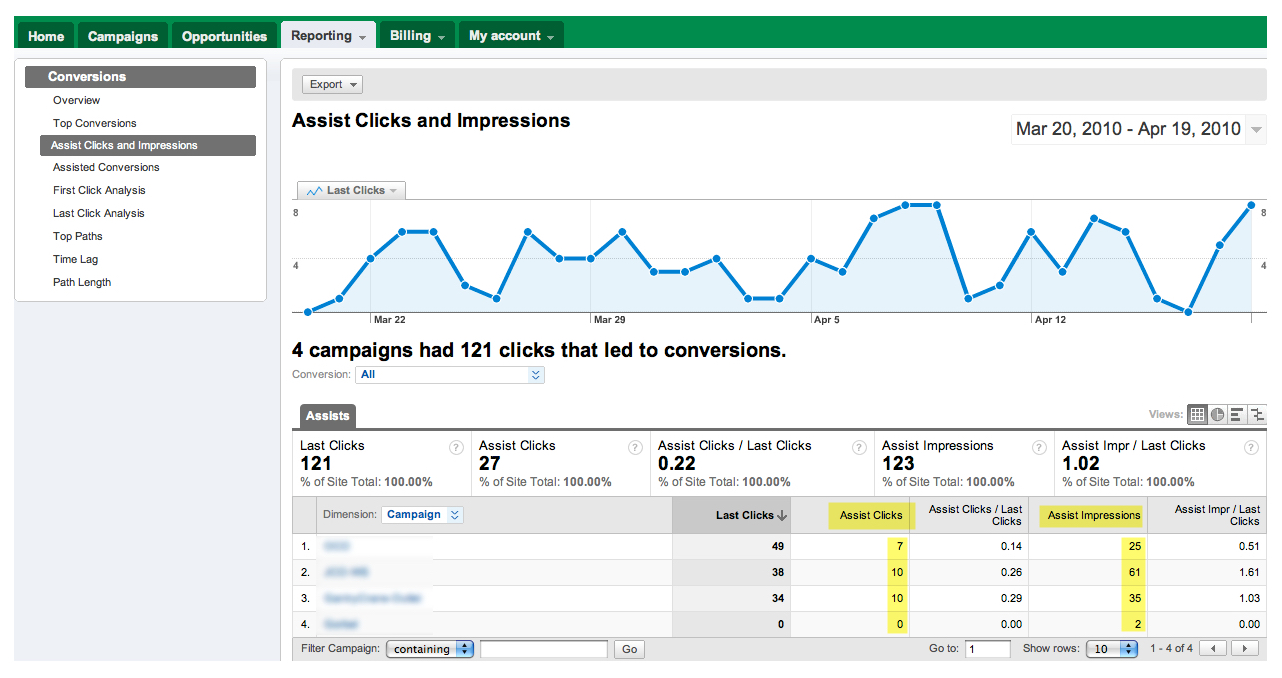Switch to the table view icon

coord(1197,414)
